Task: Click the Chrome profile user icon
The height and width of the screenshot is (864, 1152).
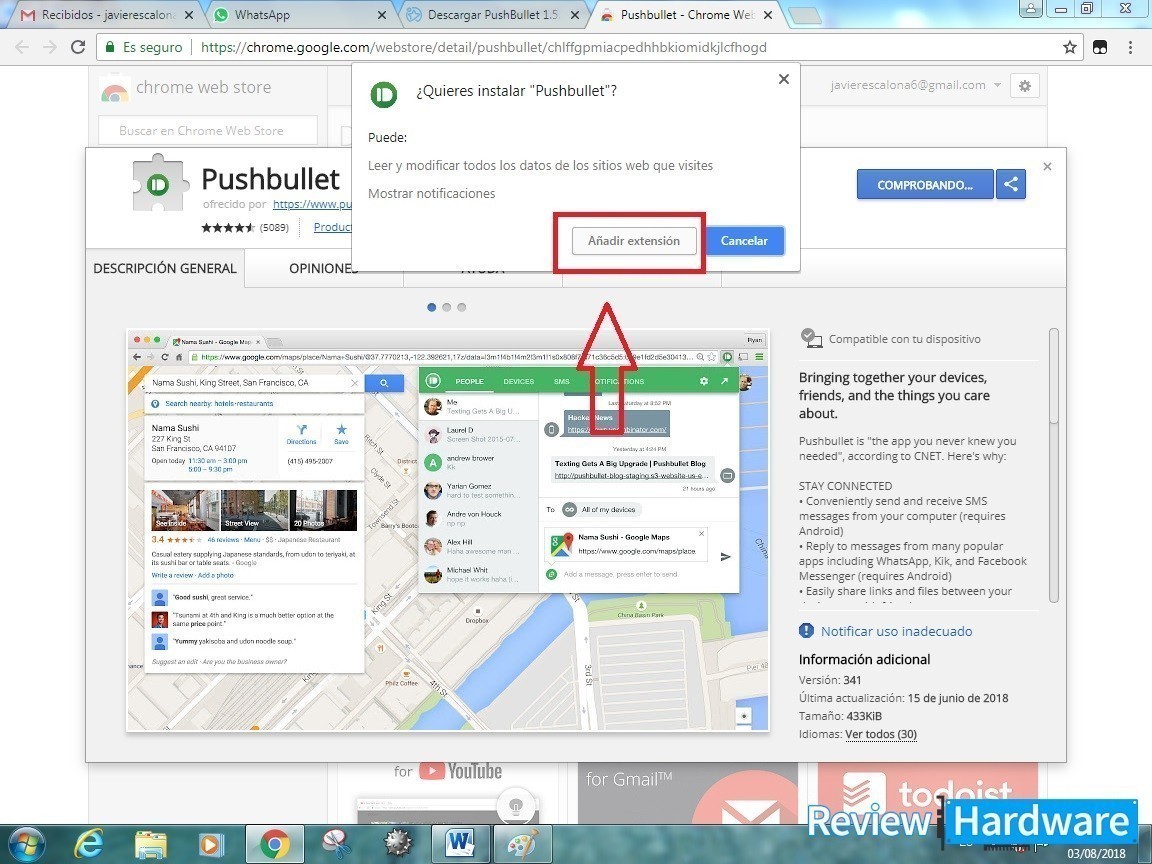Action: click(1031, 9)
